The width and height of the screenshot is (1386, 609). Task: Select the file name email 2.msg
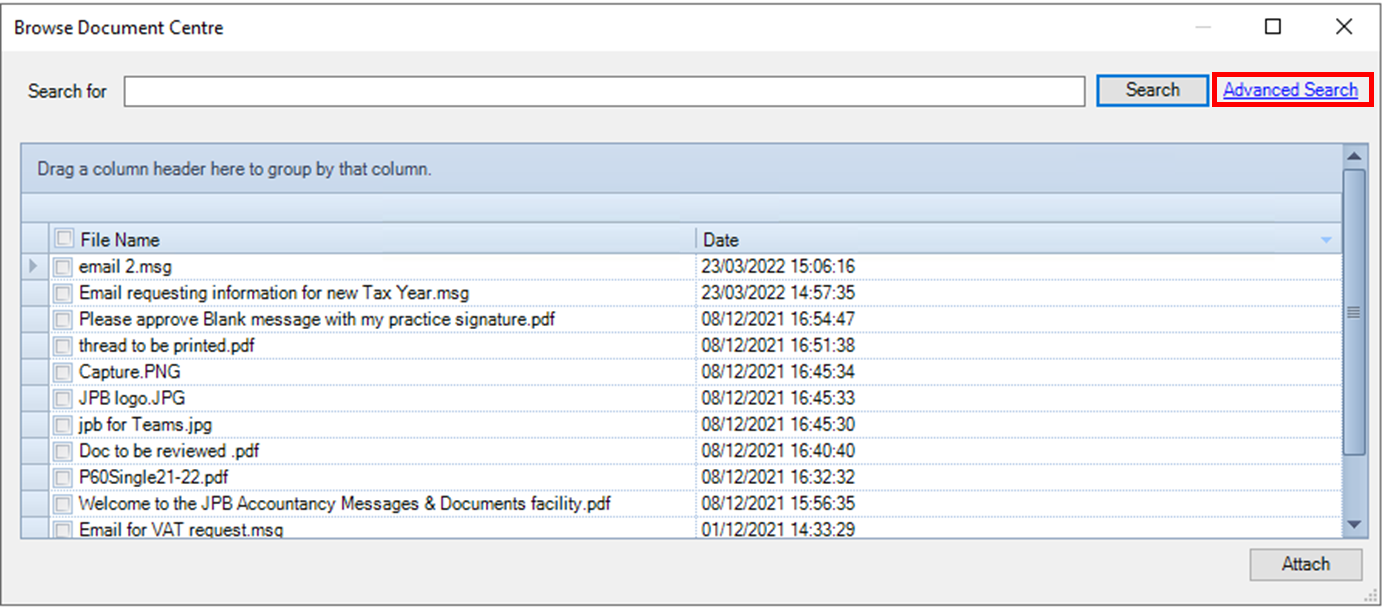(x=125, y=267)
